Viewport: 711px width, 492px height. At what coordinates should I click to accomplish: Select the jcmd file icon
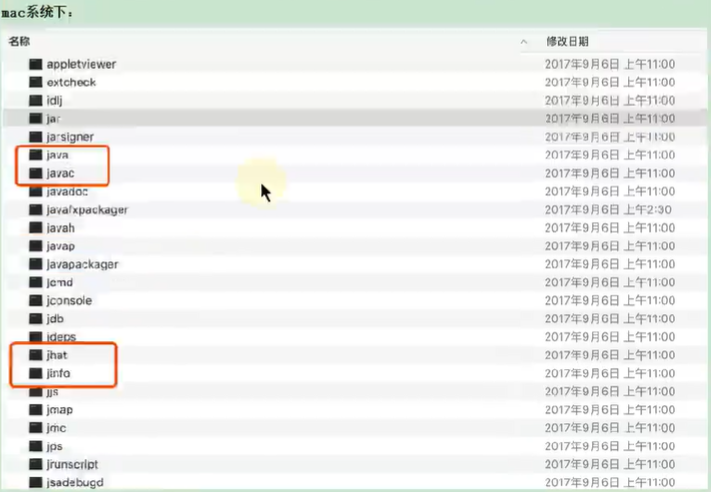pyautogui.click(x=36, y=282)
